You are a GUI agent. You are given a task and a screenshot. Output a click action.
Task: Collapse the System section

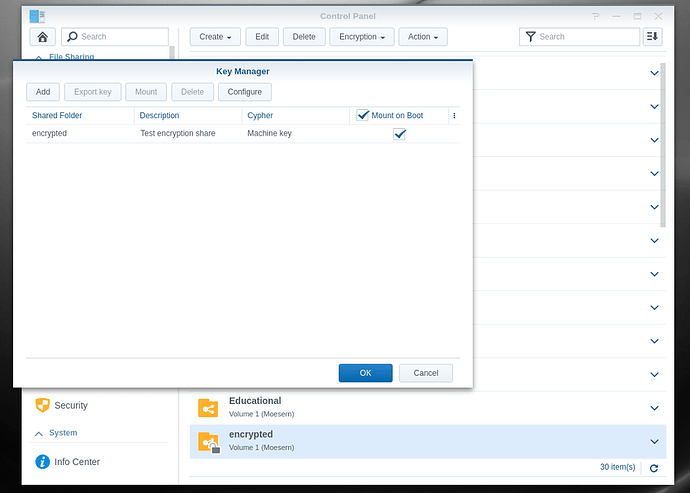tap(39, 434)
